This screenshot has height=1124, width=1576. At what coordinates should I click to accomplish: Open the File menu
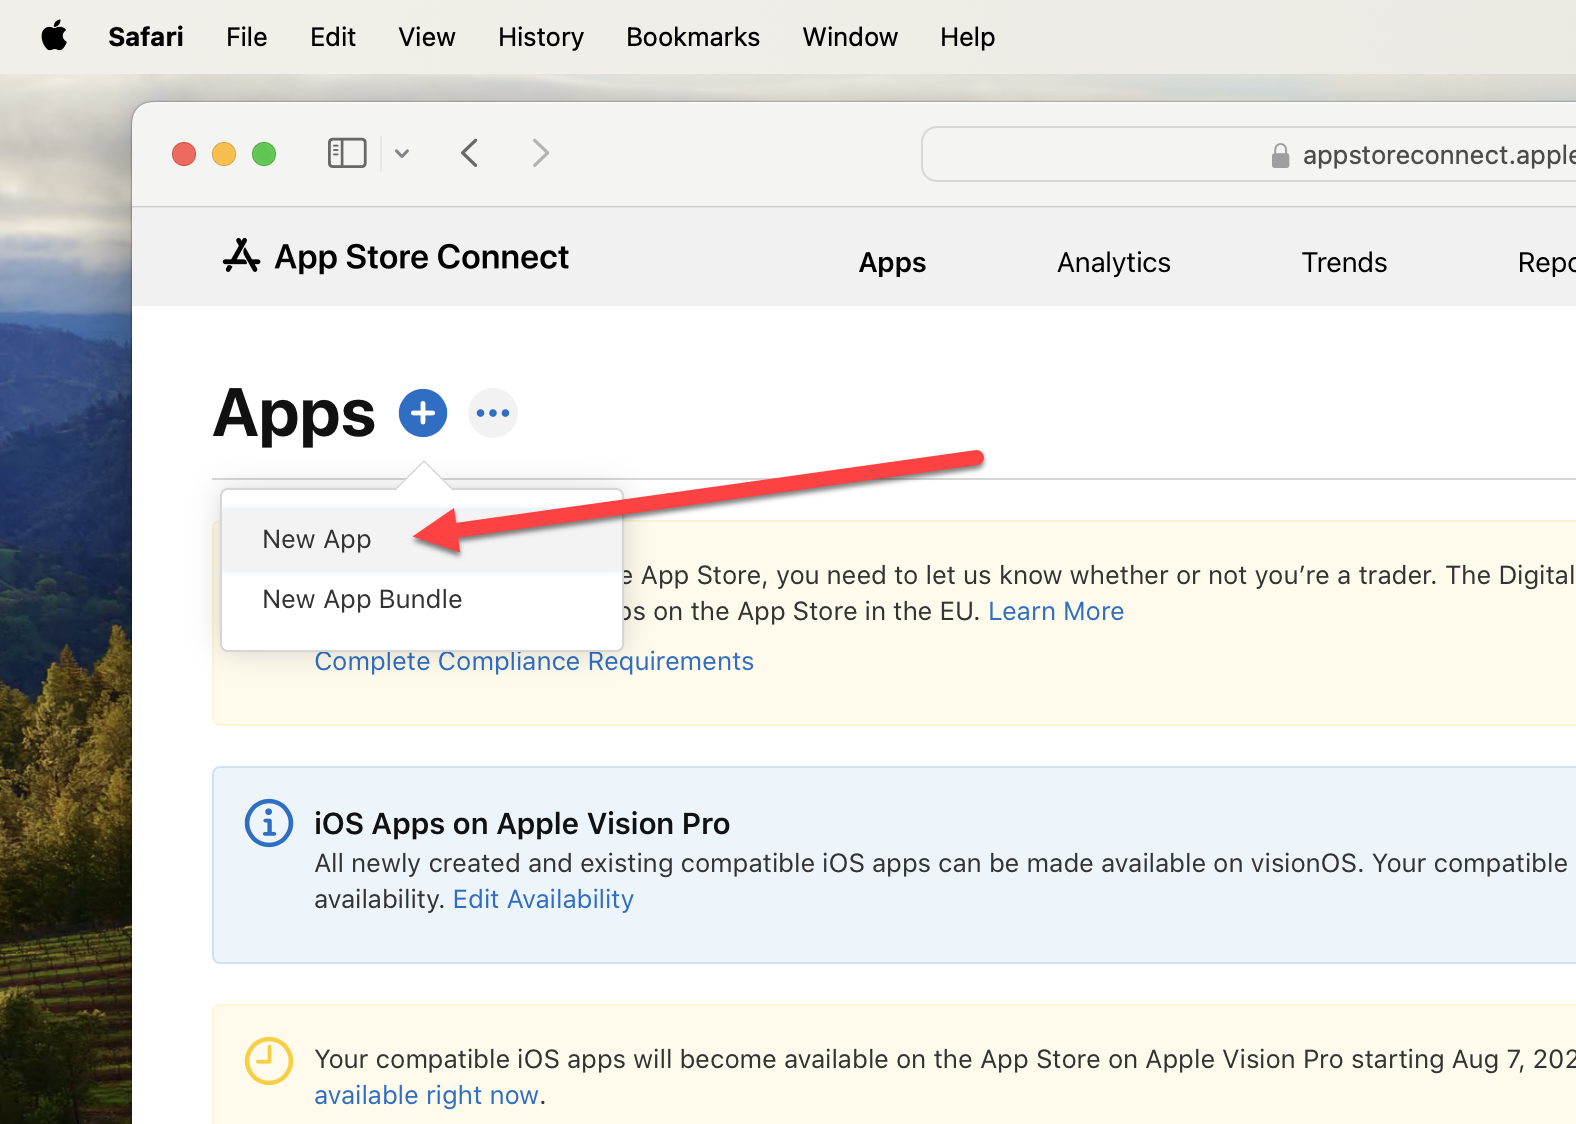[246, 37]
